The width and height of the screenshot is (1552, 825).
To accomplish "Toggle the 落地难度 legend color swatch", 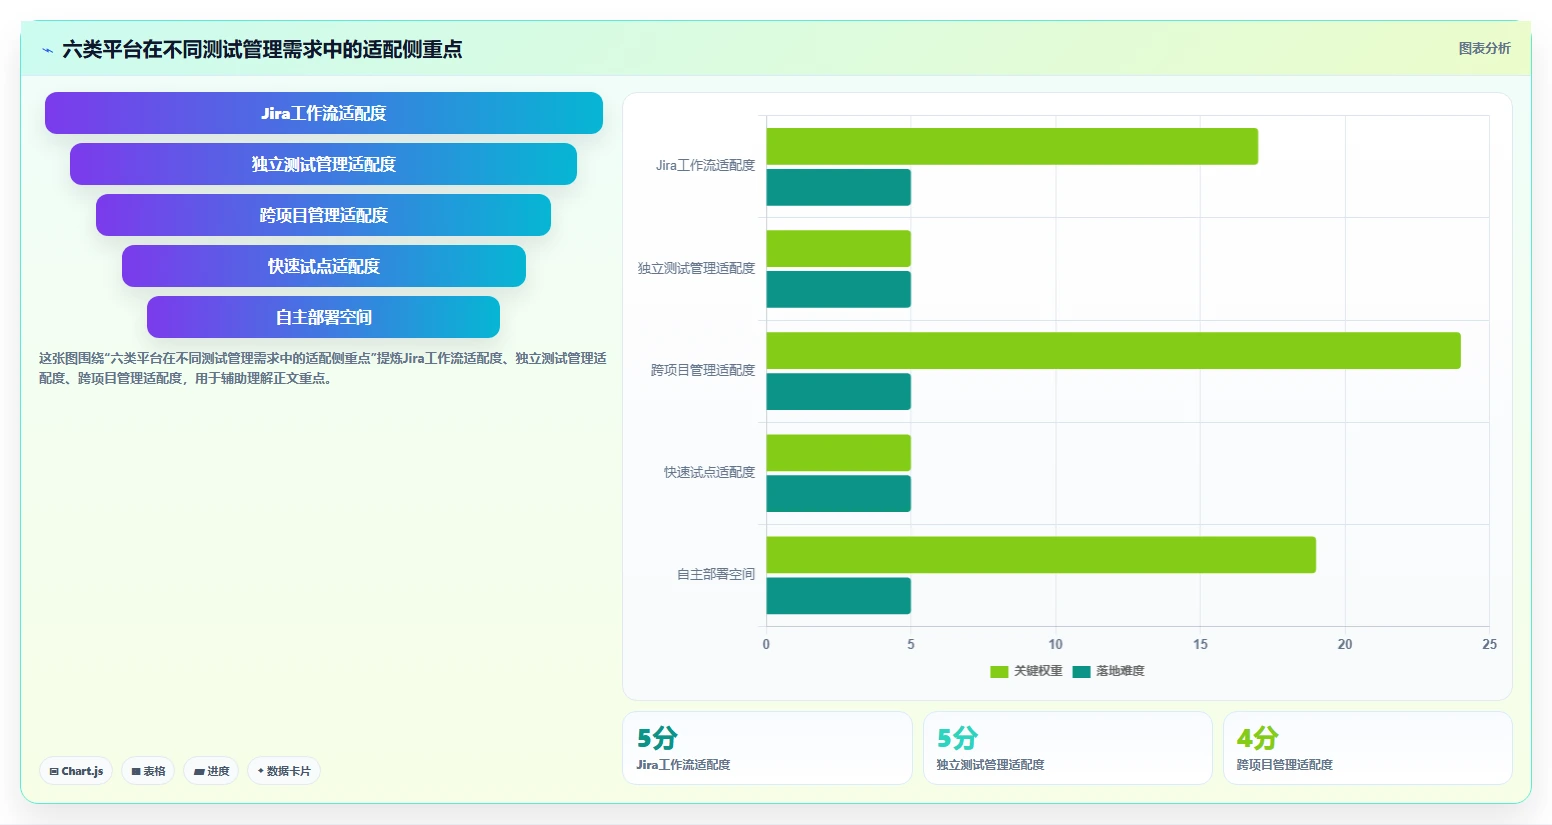I will click(1081, 671).
